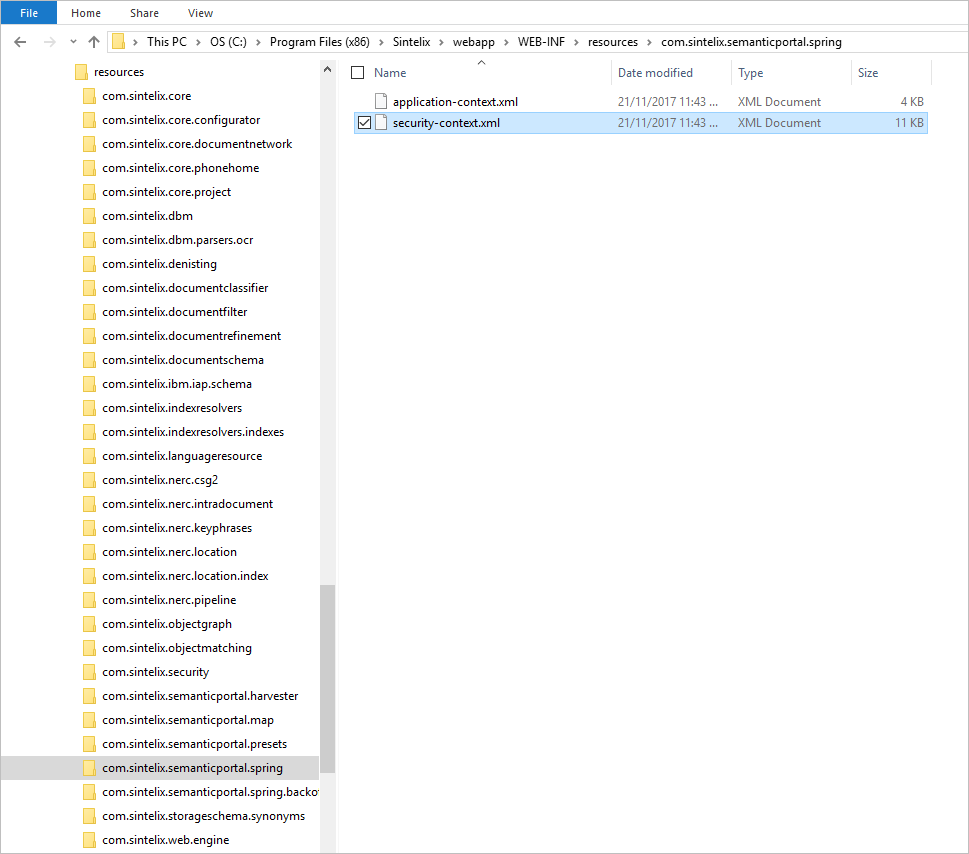969x854 pixels.
Task: Select the com.sintelix.security folder
Action: (x=155, y=672)
